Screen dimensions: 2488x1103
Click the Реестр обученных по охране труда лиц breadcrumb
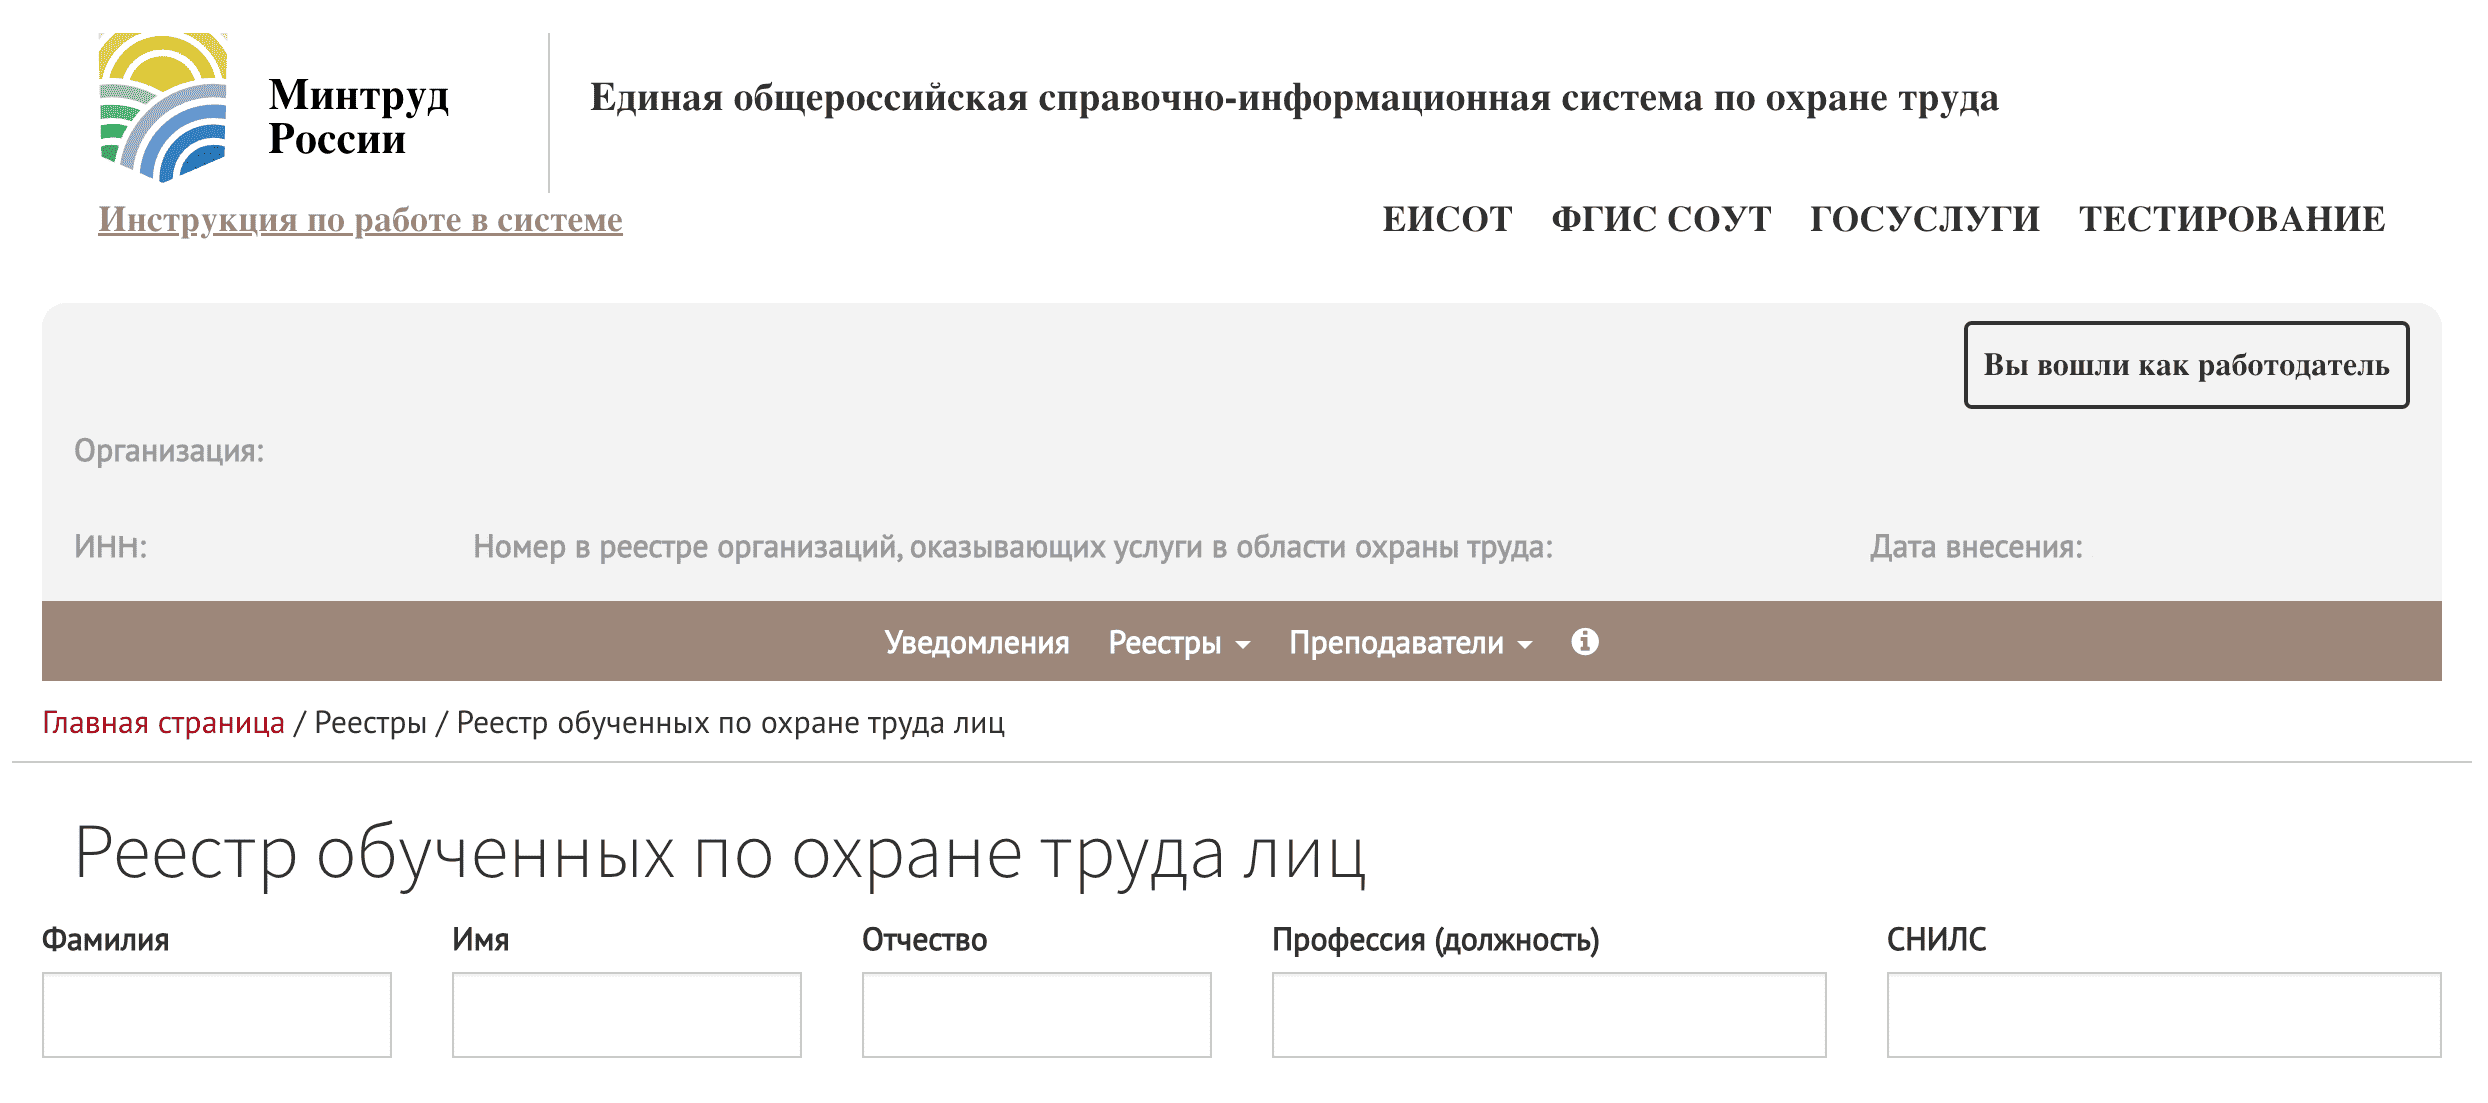(731, 722)
